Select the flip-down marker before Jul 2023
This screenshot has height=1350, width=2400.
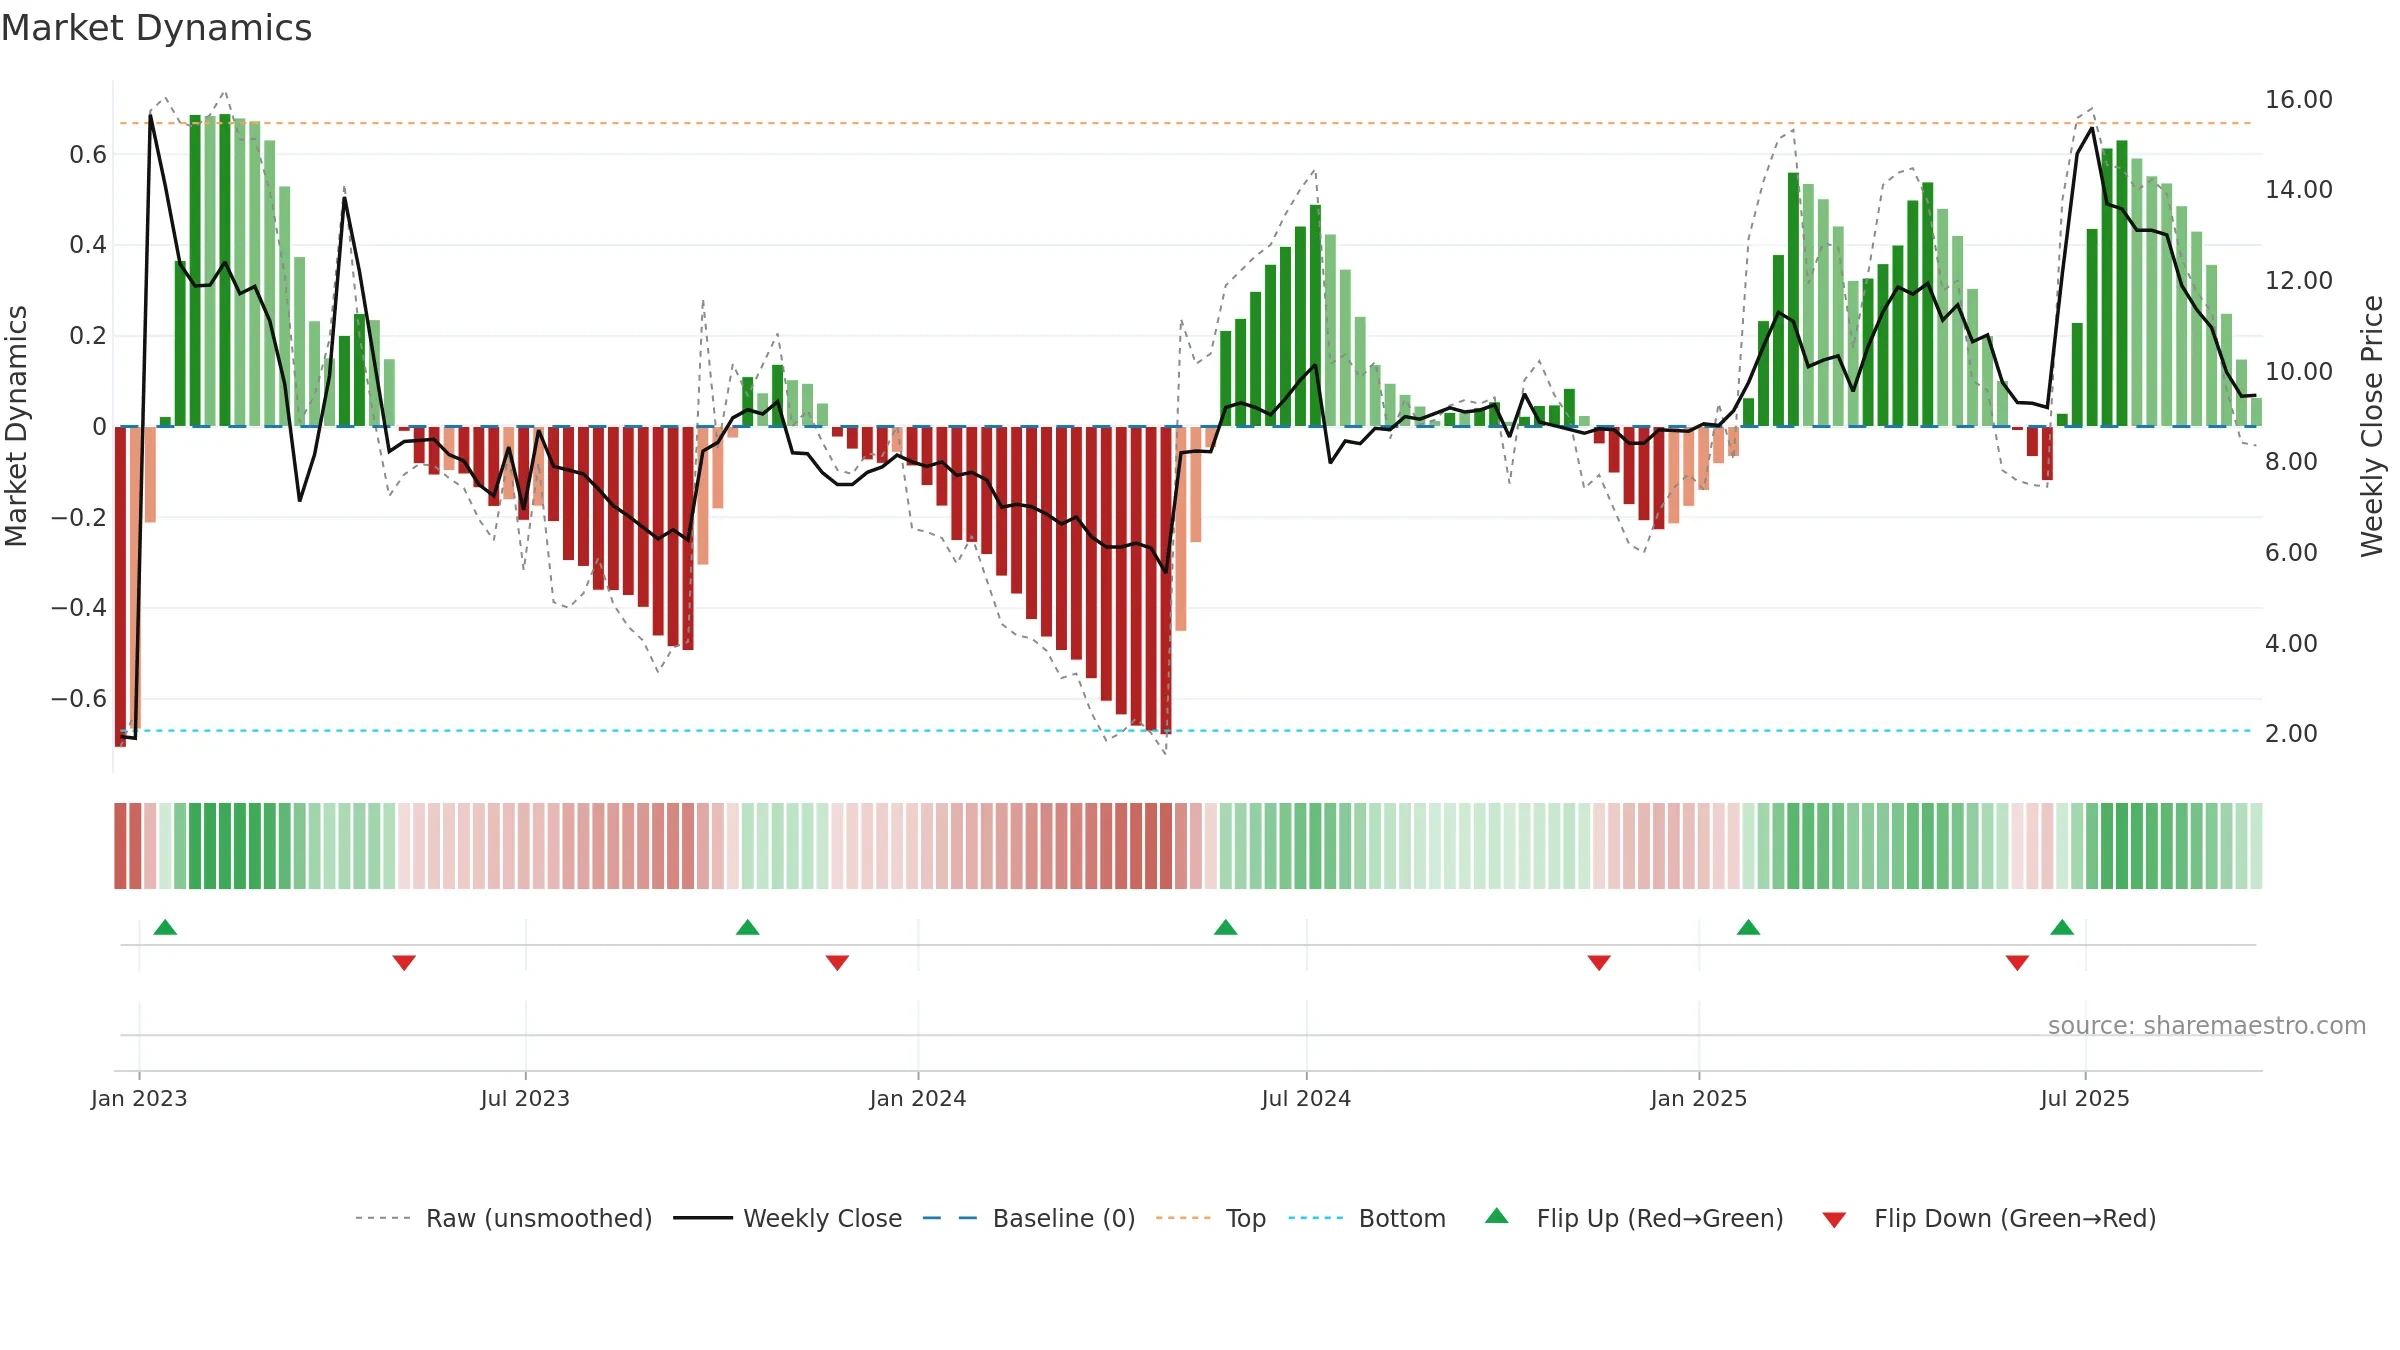point(404,962)
